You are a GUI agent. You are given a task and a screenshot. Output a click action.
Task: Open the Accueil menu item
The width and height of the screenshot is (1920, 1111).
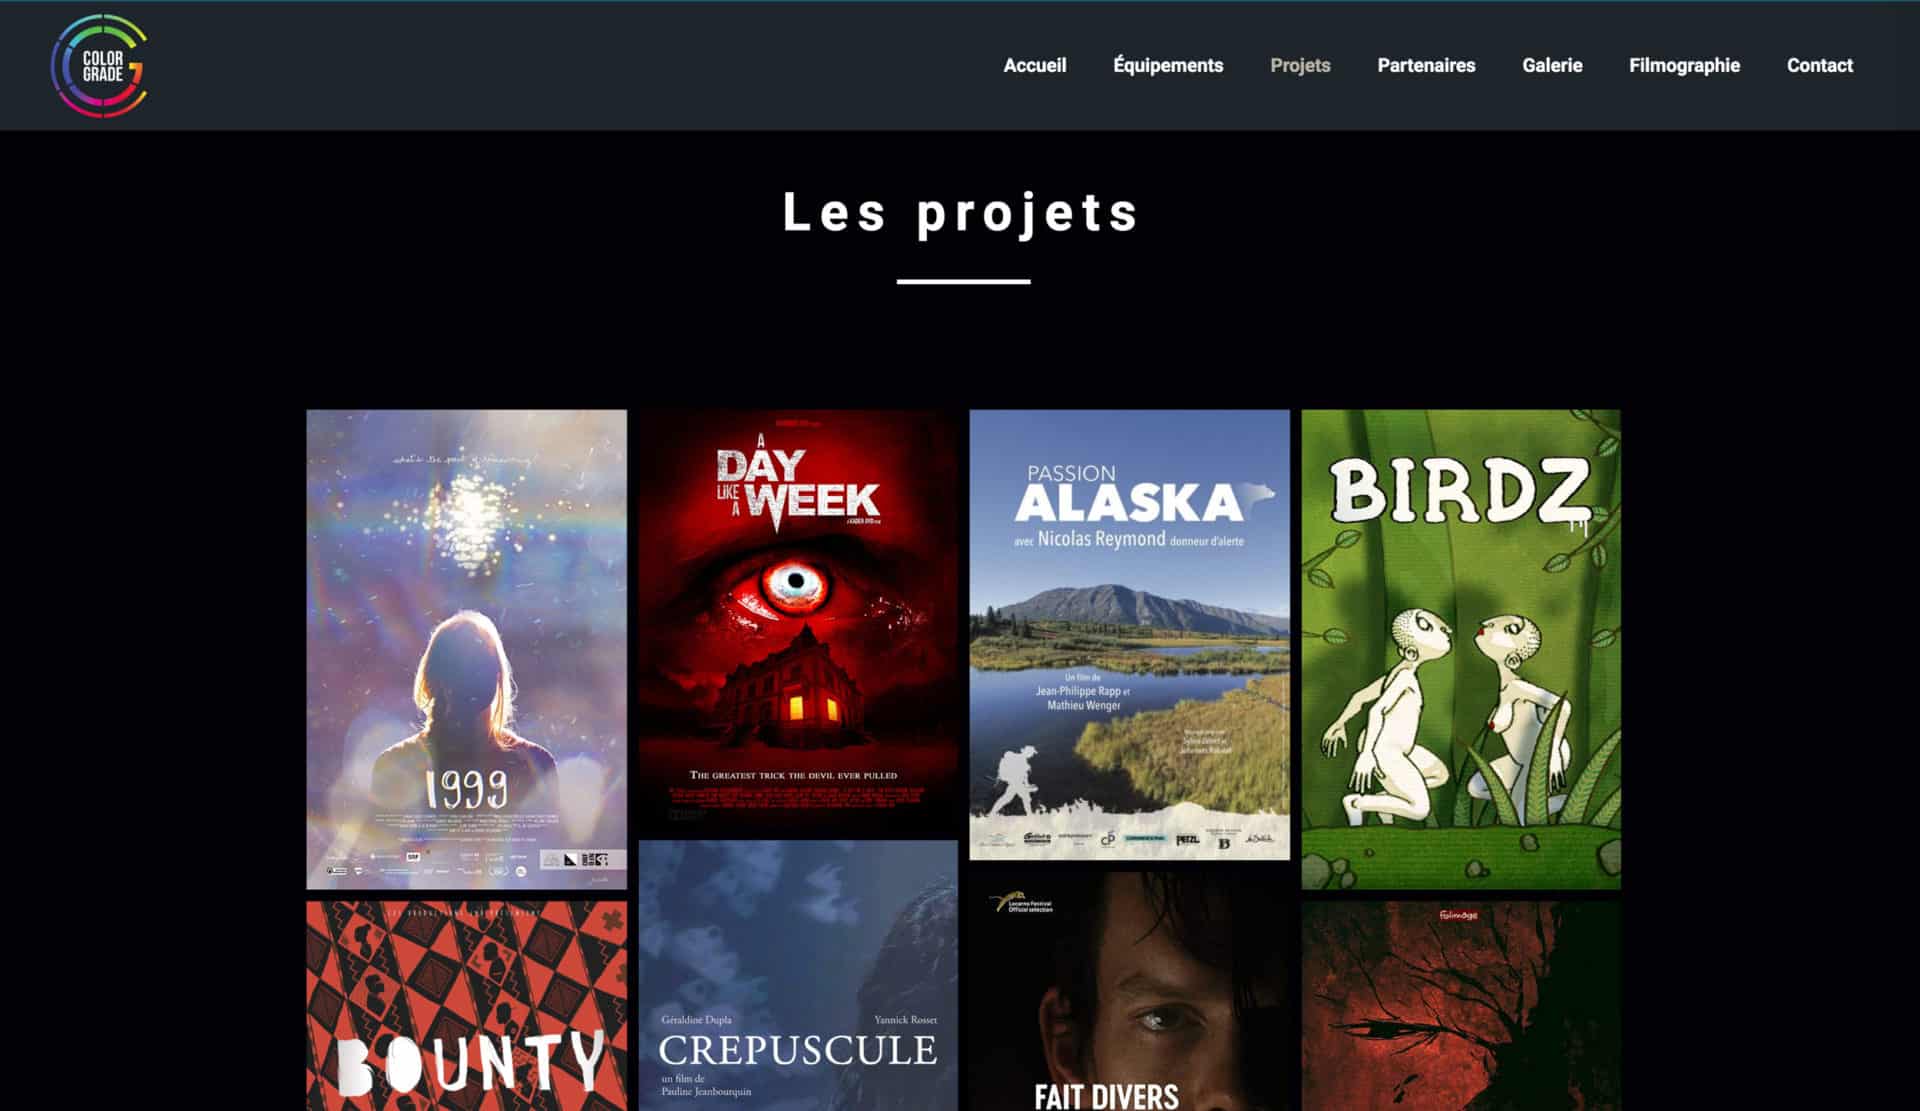point(1034,65)
